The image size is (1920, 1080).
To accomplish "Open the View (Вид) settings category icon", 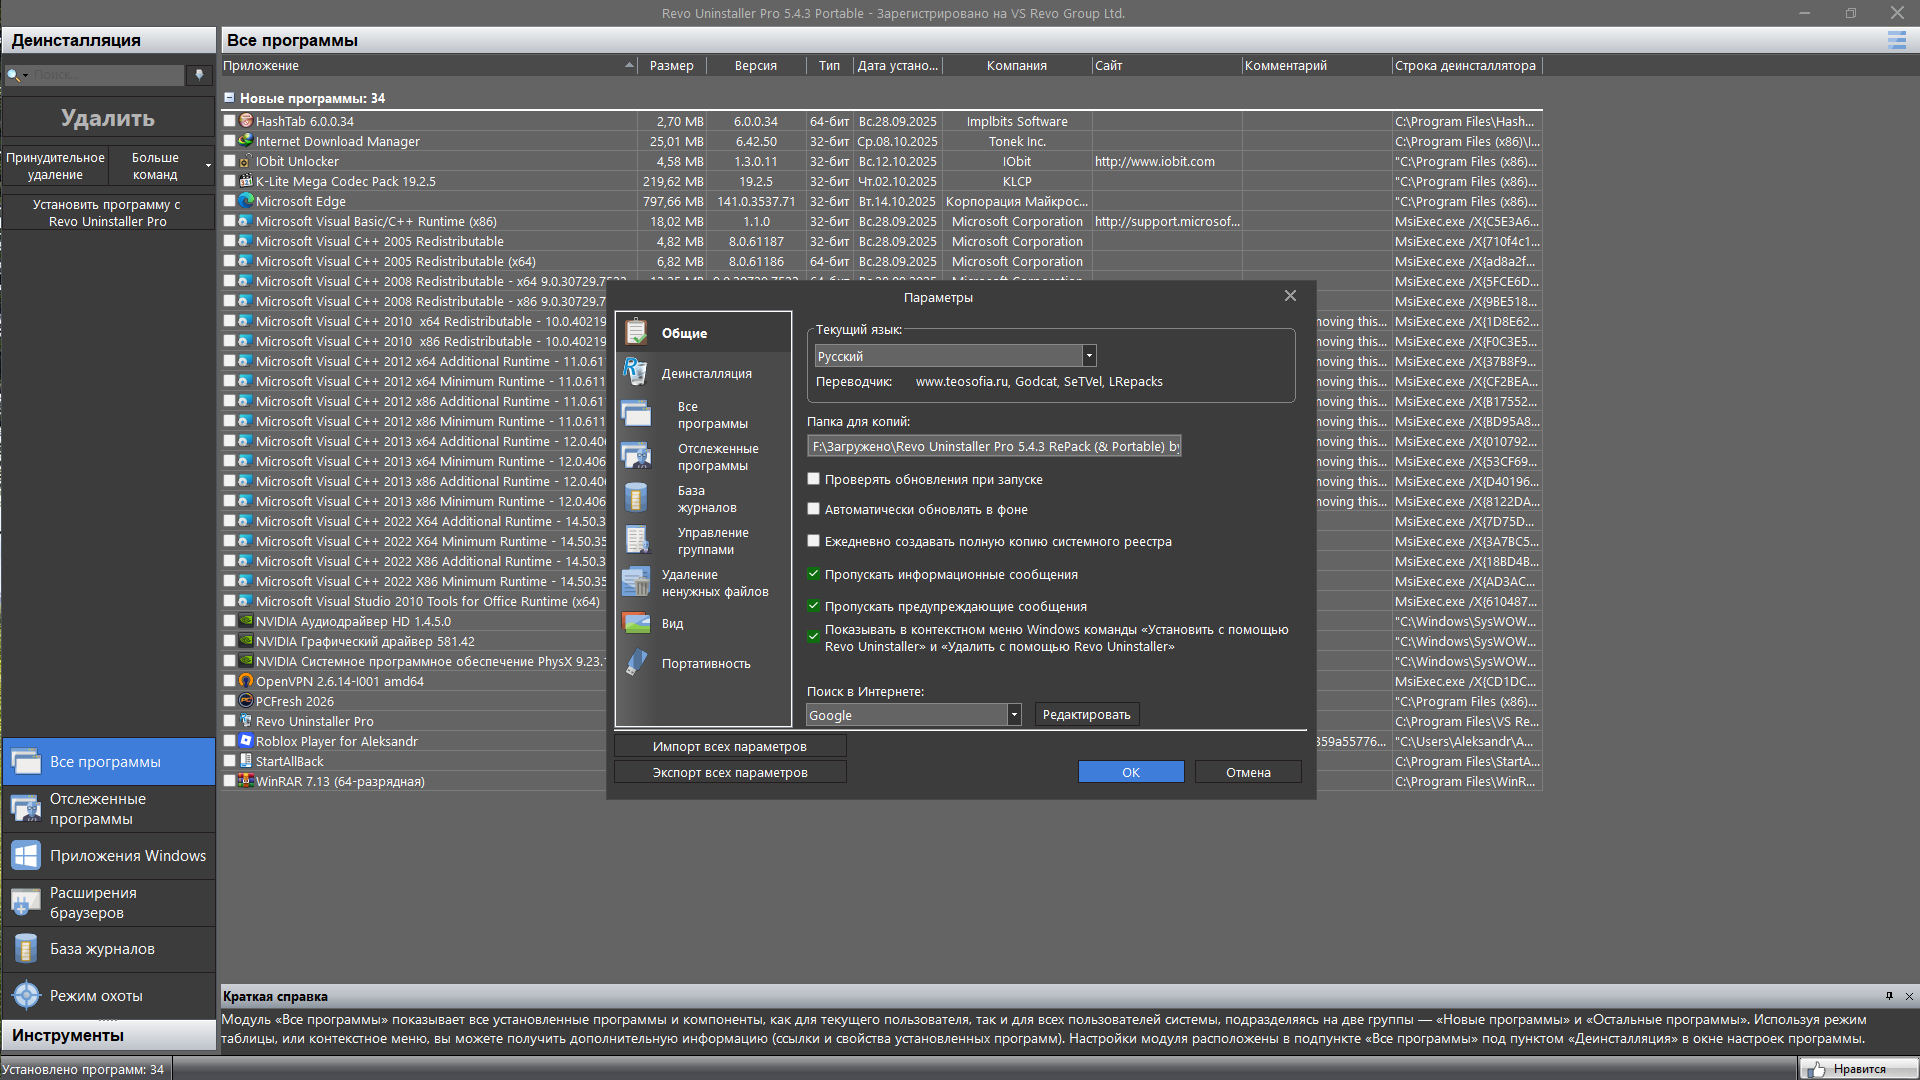I will coord(636,623).
